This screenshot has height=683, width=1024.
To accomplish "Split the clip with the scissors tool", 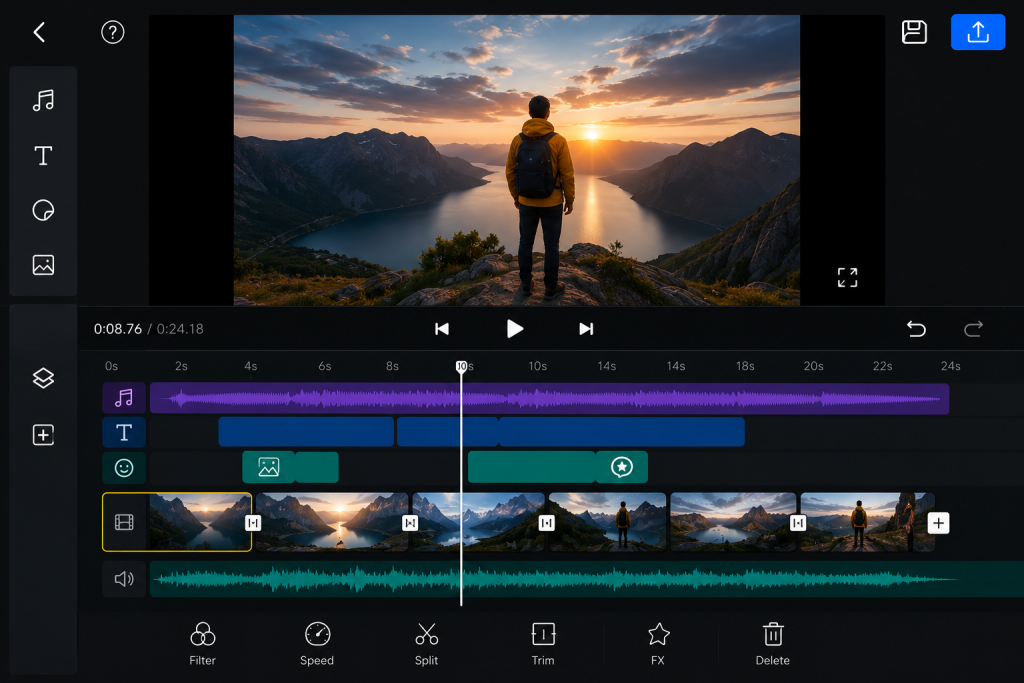I will click(x=426, y=644).
